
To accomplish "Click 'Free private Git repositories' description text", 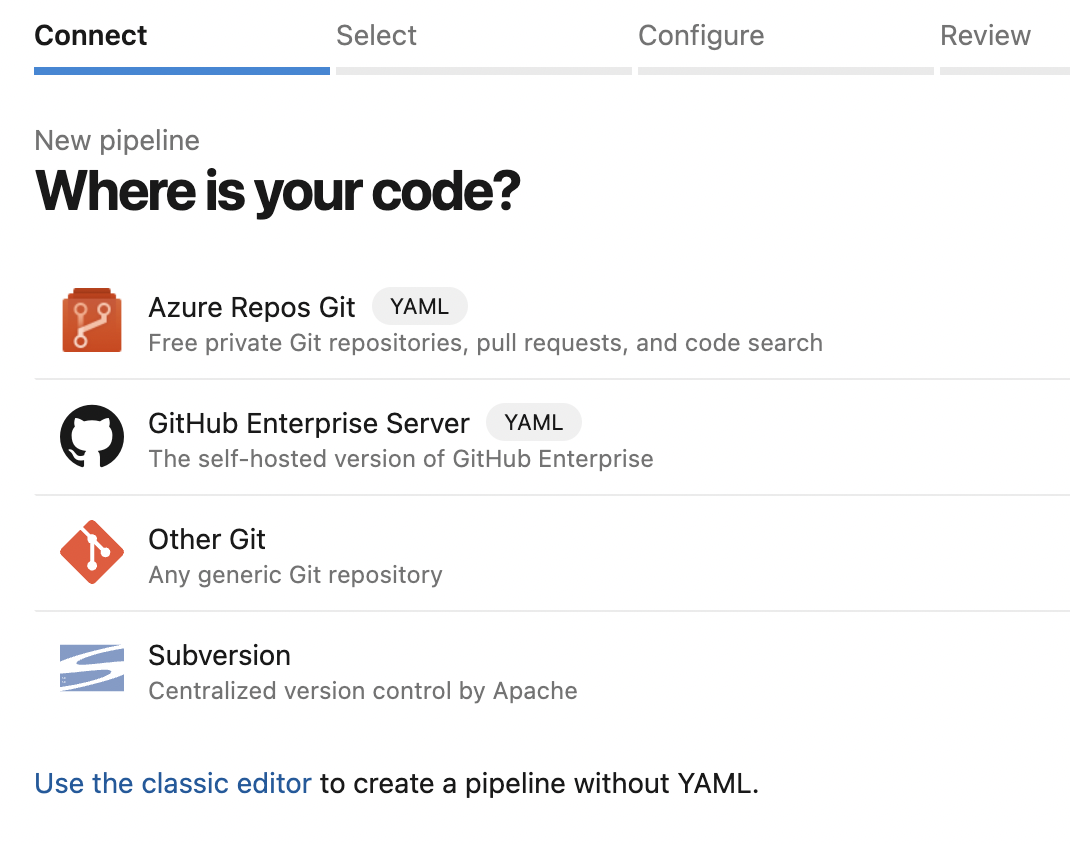I will click(485, 343).
